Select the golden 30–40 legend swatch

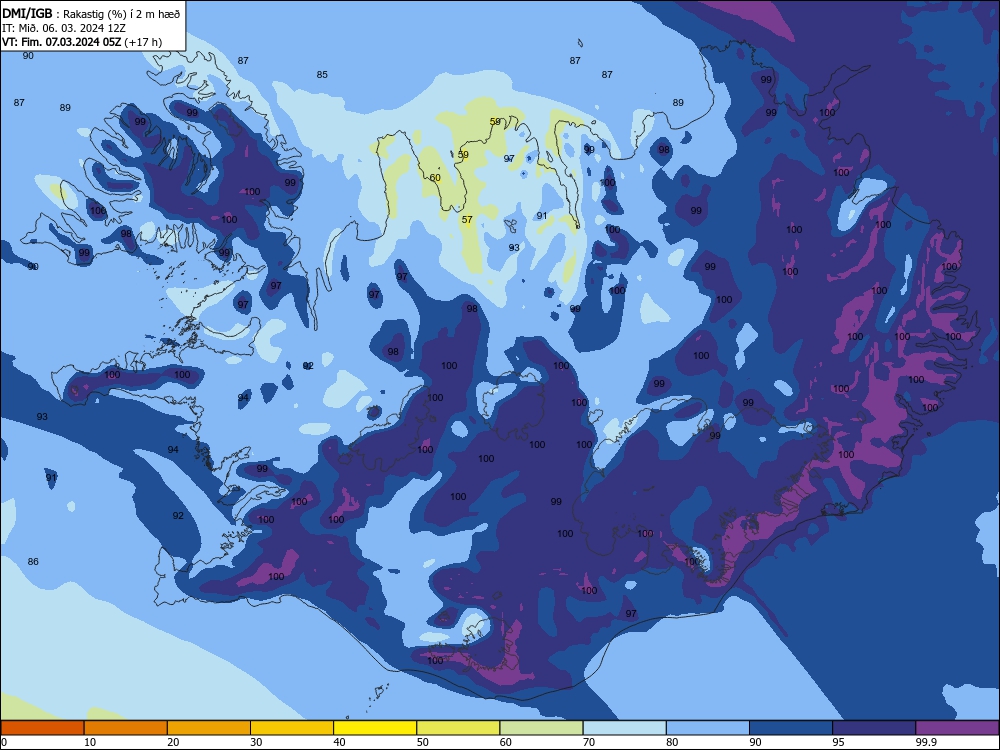pos(292,728)
